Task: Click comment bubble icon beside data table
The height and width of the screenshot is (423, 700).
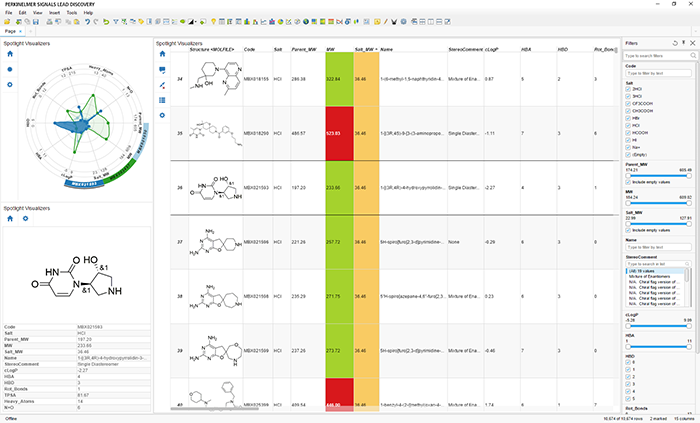Action: tap(162, 70)
